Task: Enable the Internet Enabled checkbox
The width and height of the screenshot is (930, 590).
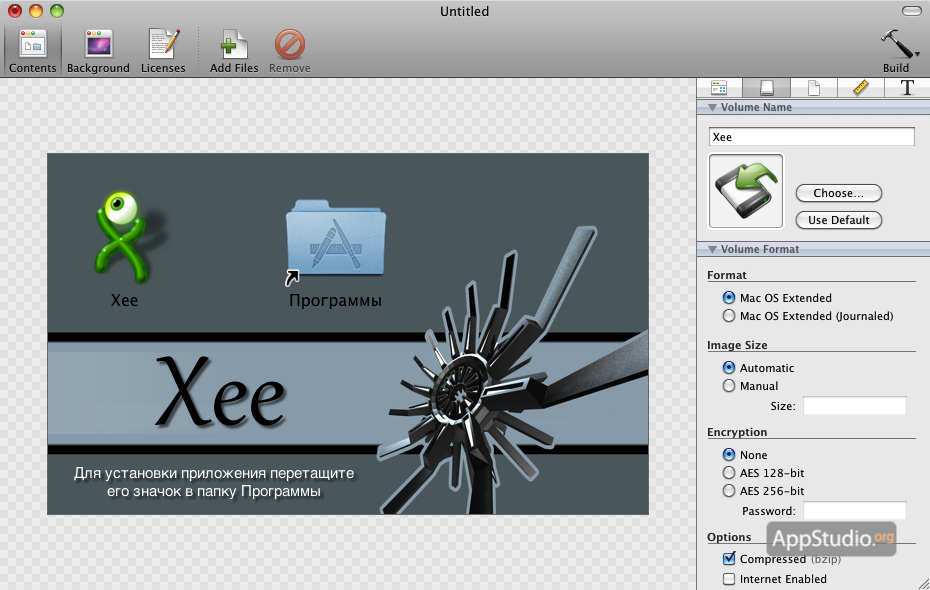Action: pos(729,579)
